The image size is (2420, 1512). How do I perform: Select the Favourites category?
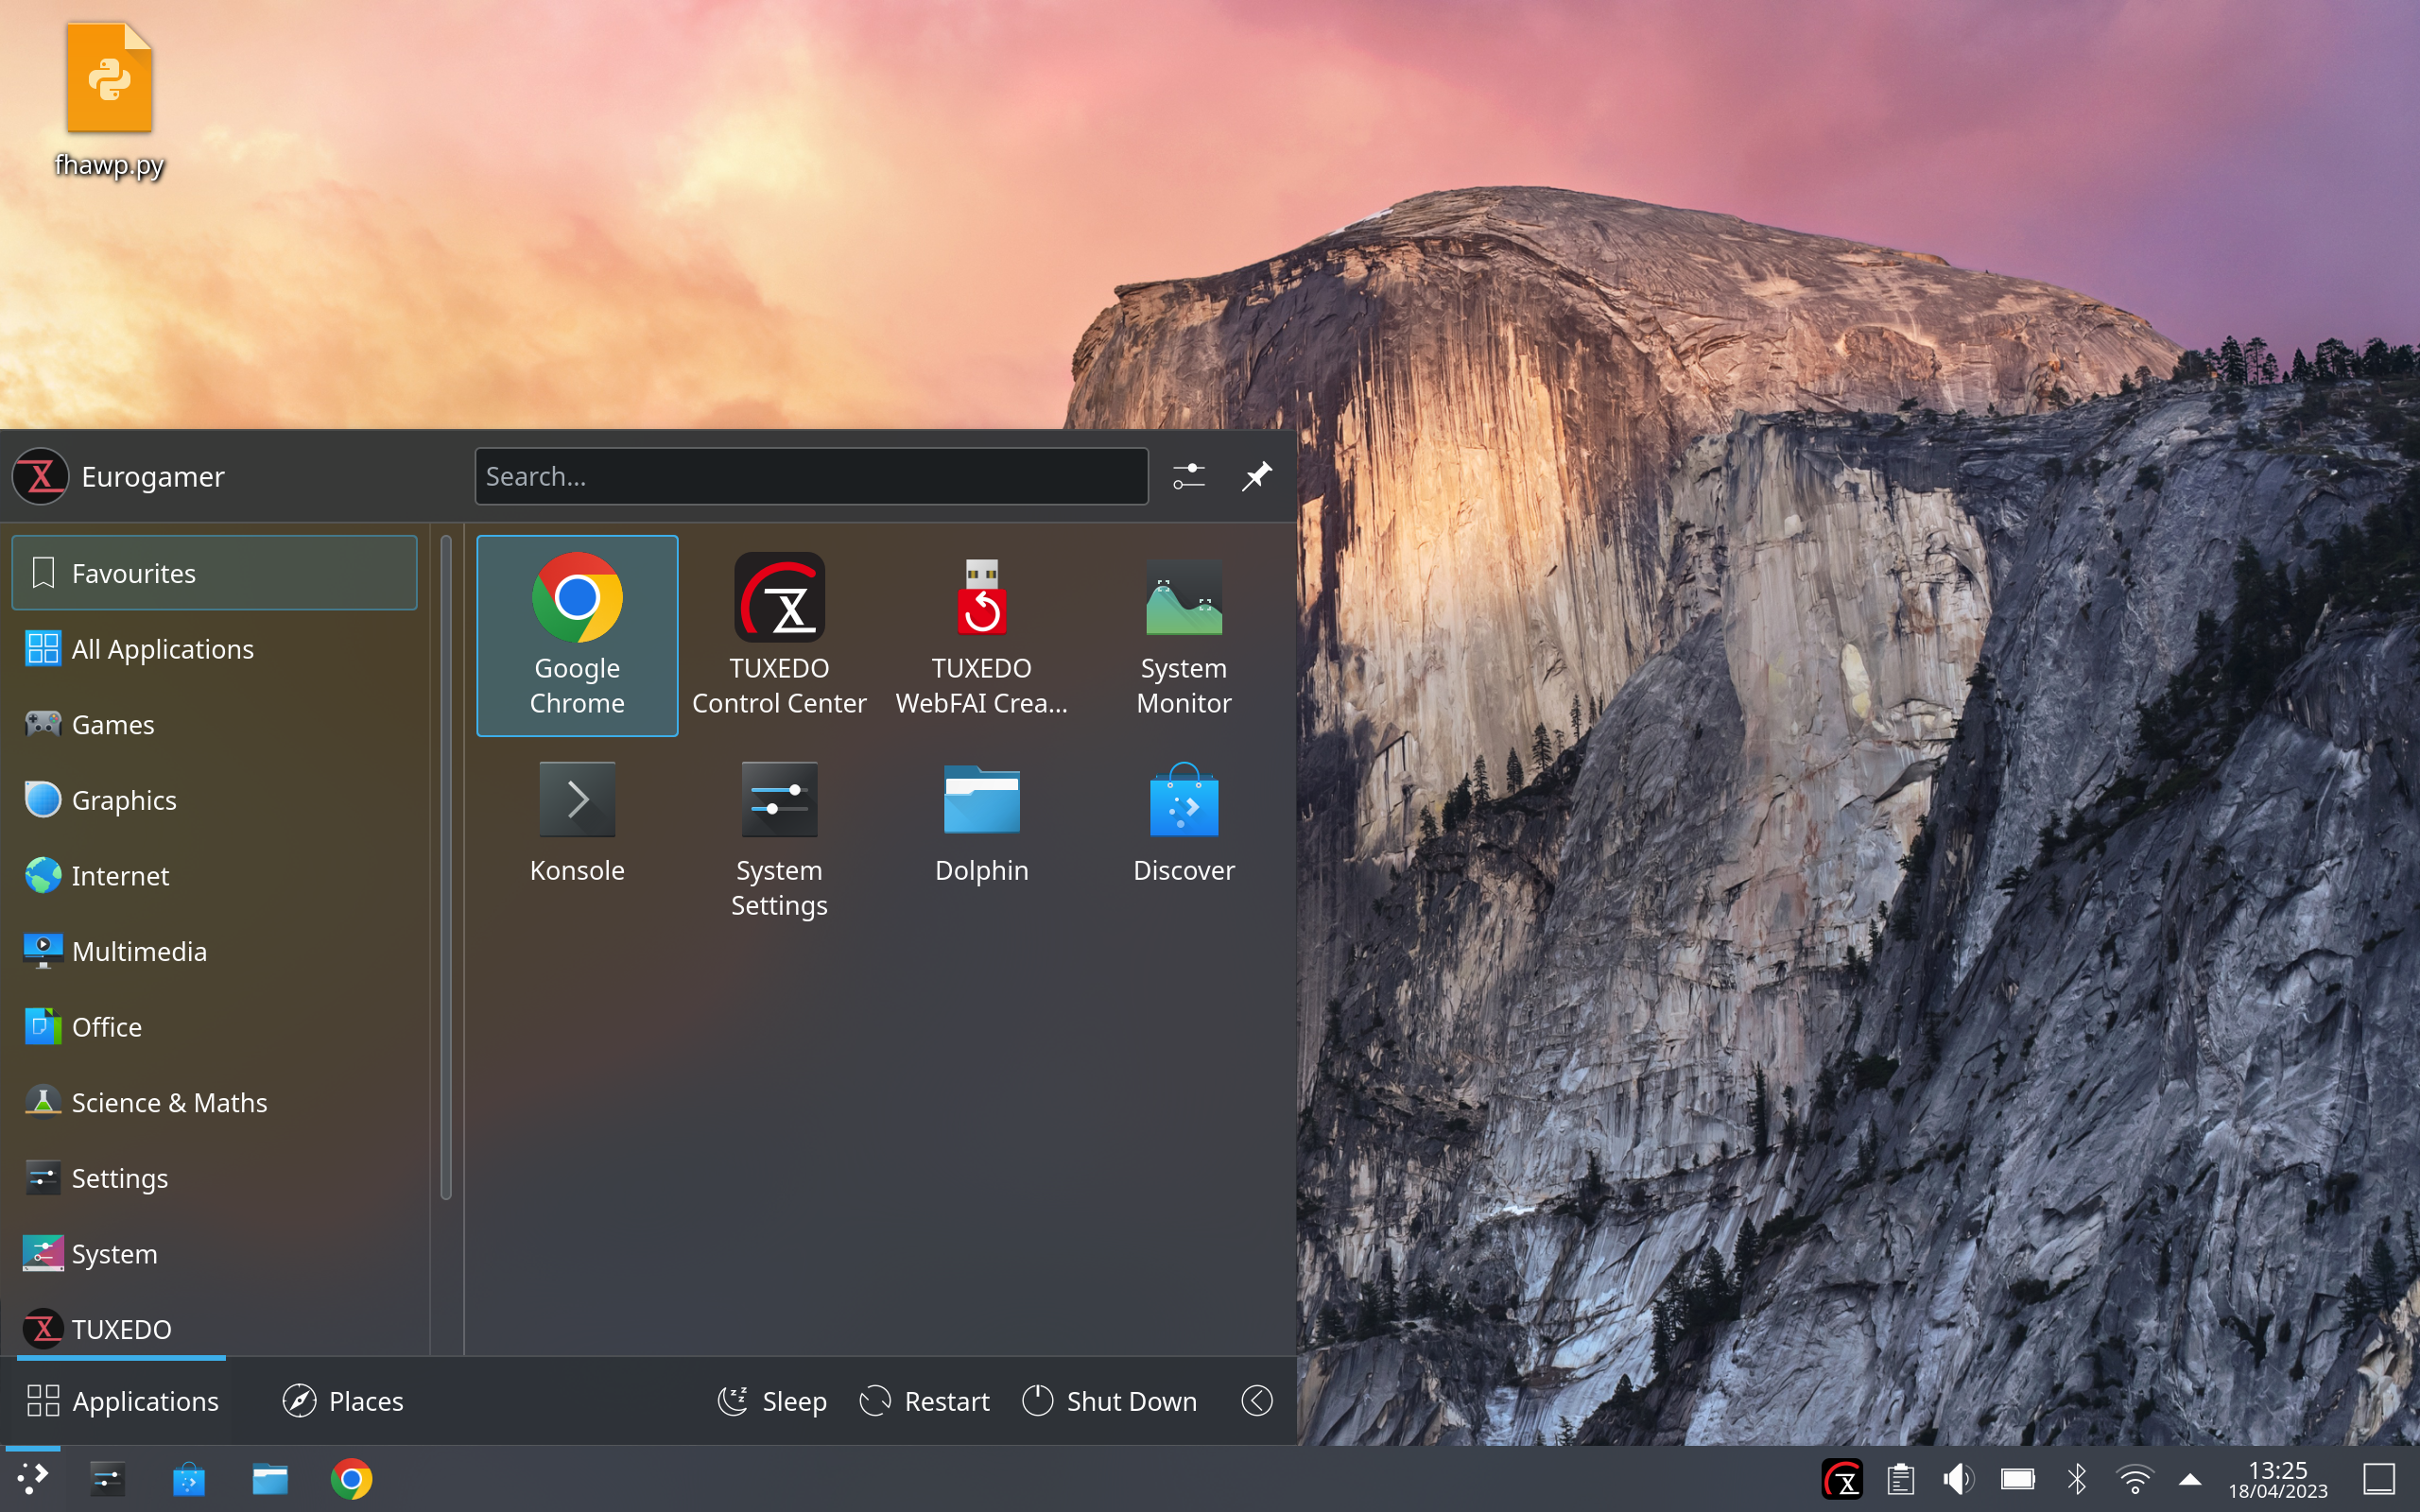coord(214,573)
